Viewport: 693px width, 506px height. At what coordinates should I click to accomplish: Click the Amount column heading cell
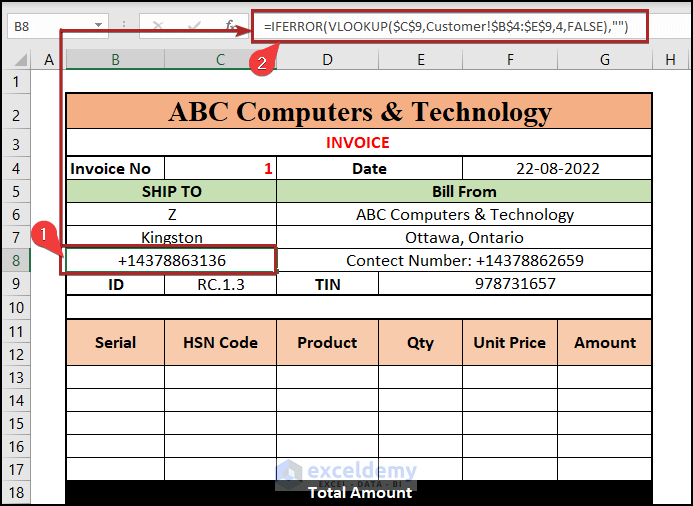(x=605, y=342)
